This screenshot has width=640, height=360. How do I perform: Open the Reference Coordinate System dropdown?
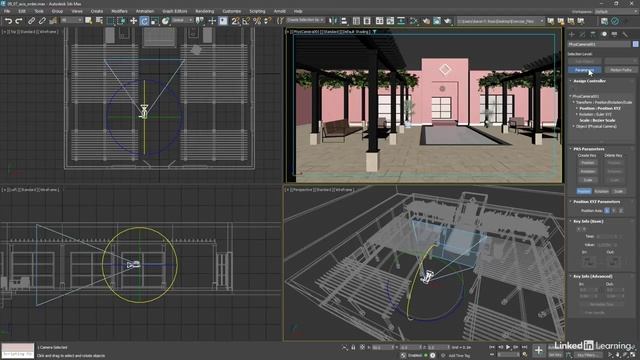(182, 20)
